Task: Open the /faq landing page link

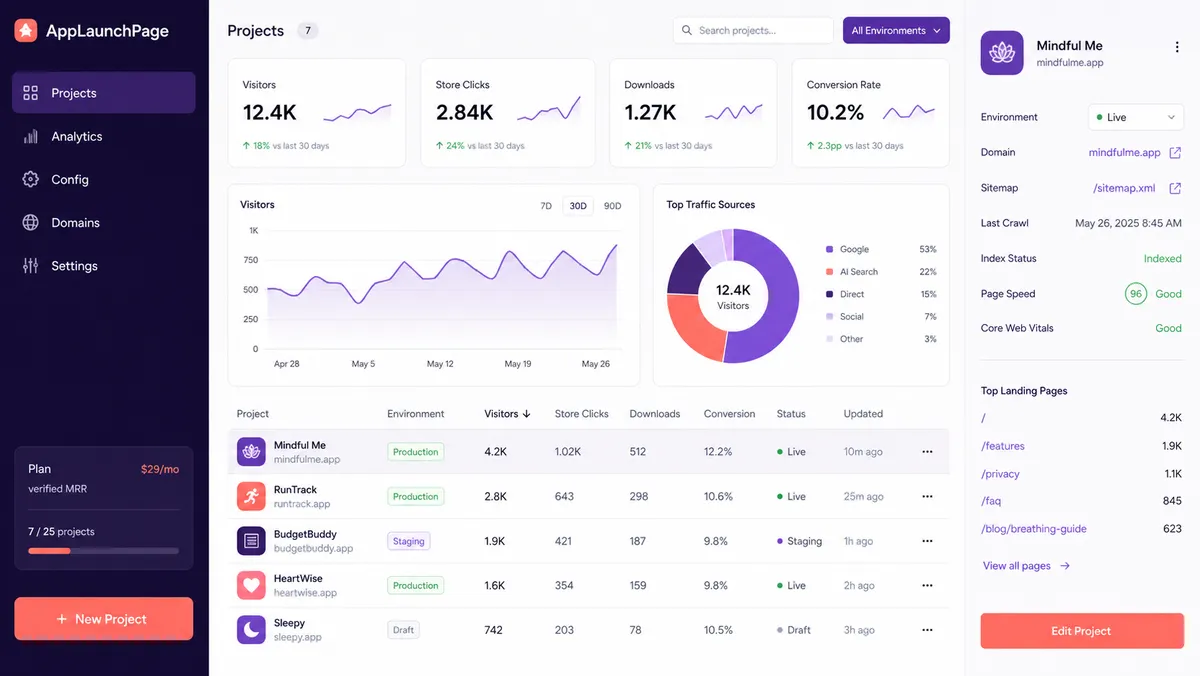Action: (x=990, y=501)
